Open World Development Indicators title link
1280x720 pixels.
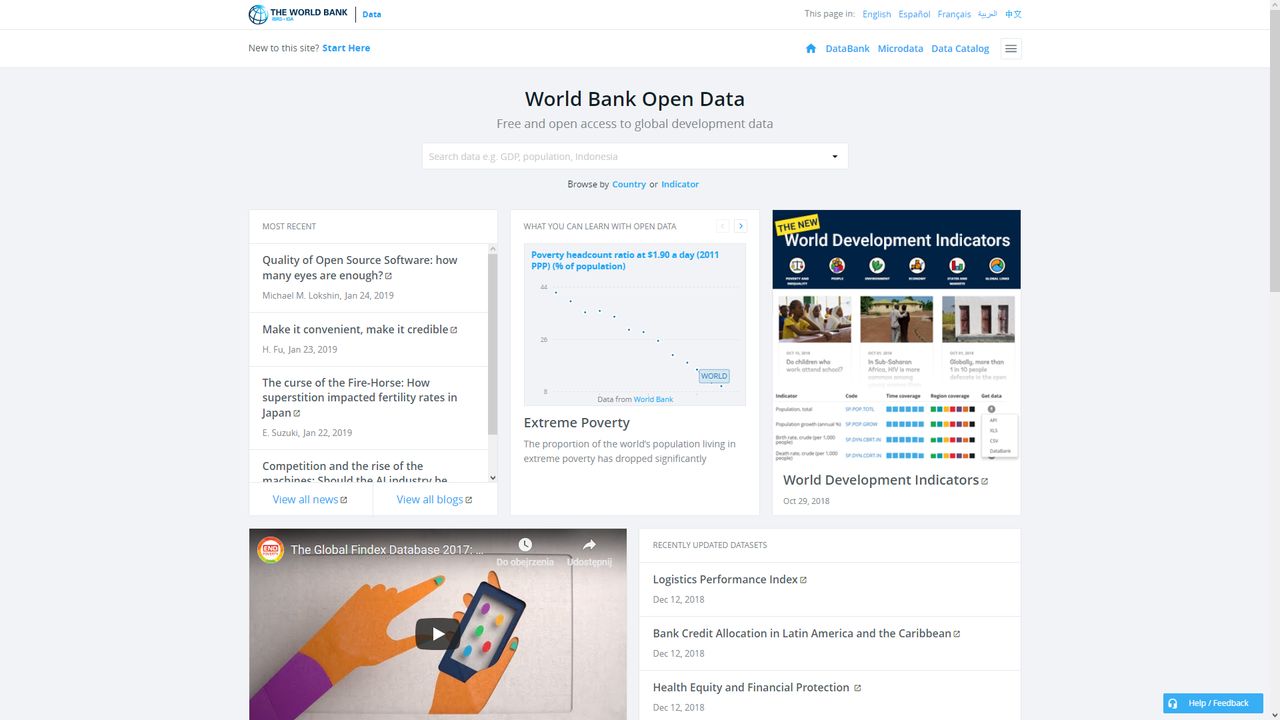point(885,480)
